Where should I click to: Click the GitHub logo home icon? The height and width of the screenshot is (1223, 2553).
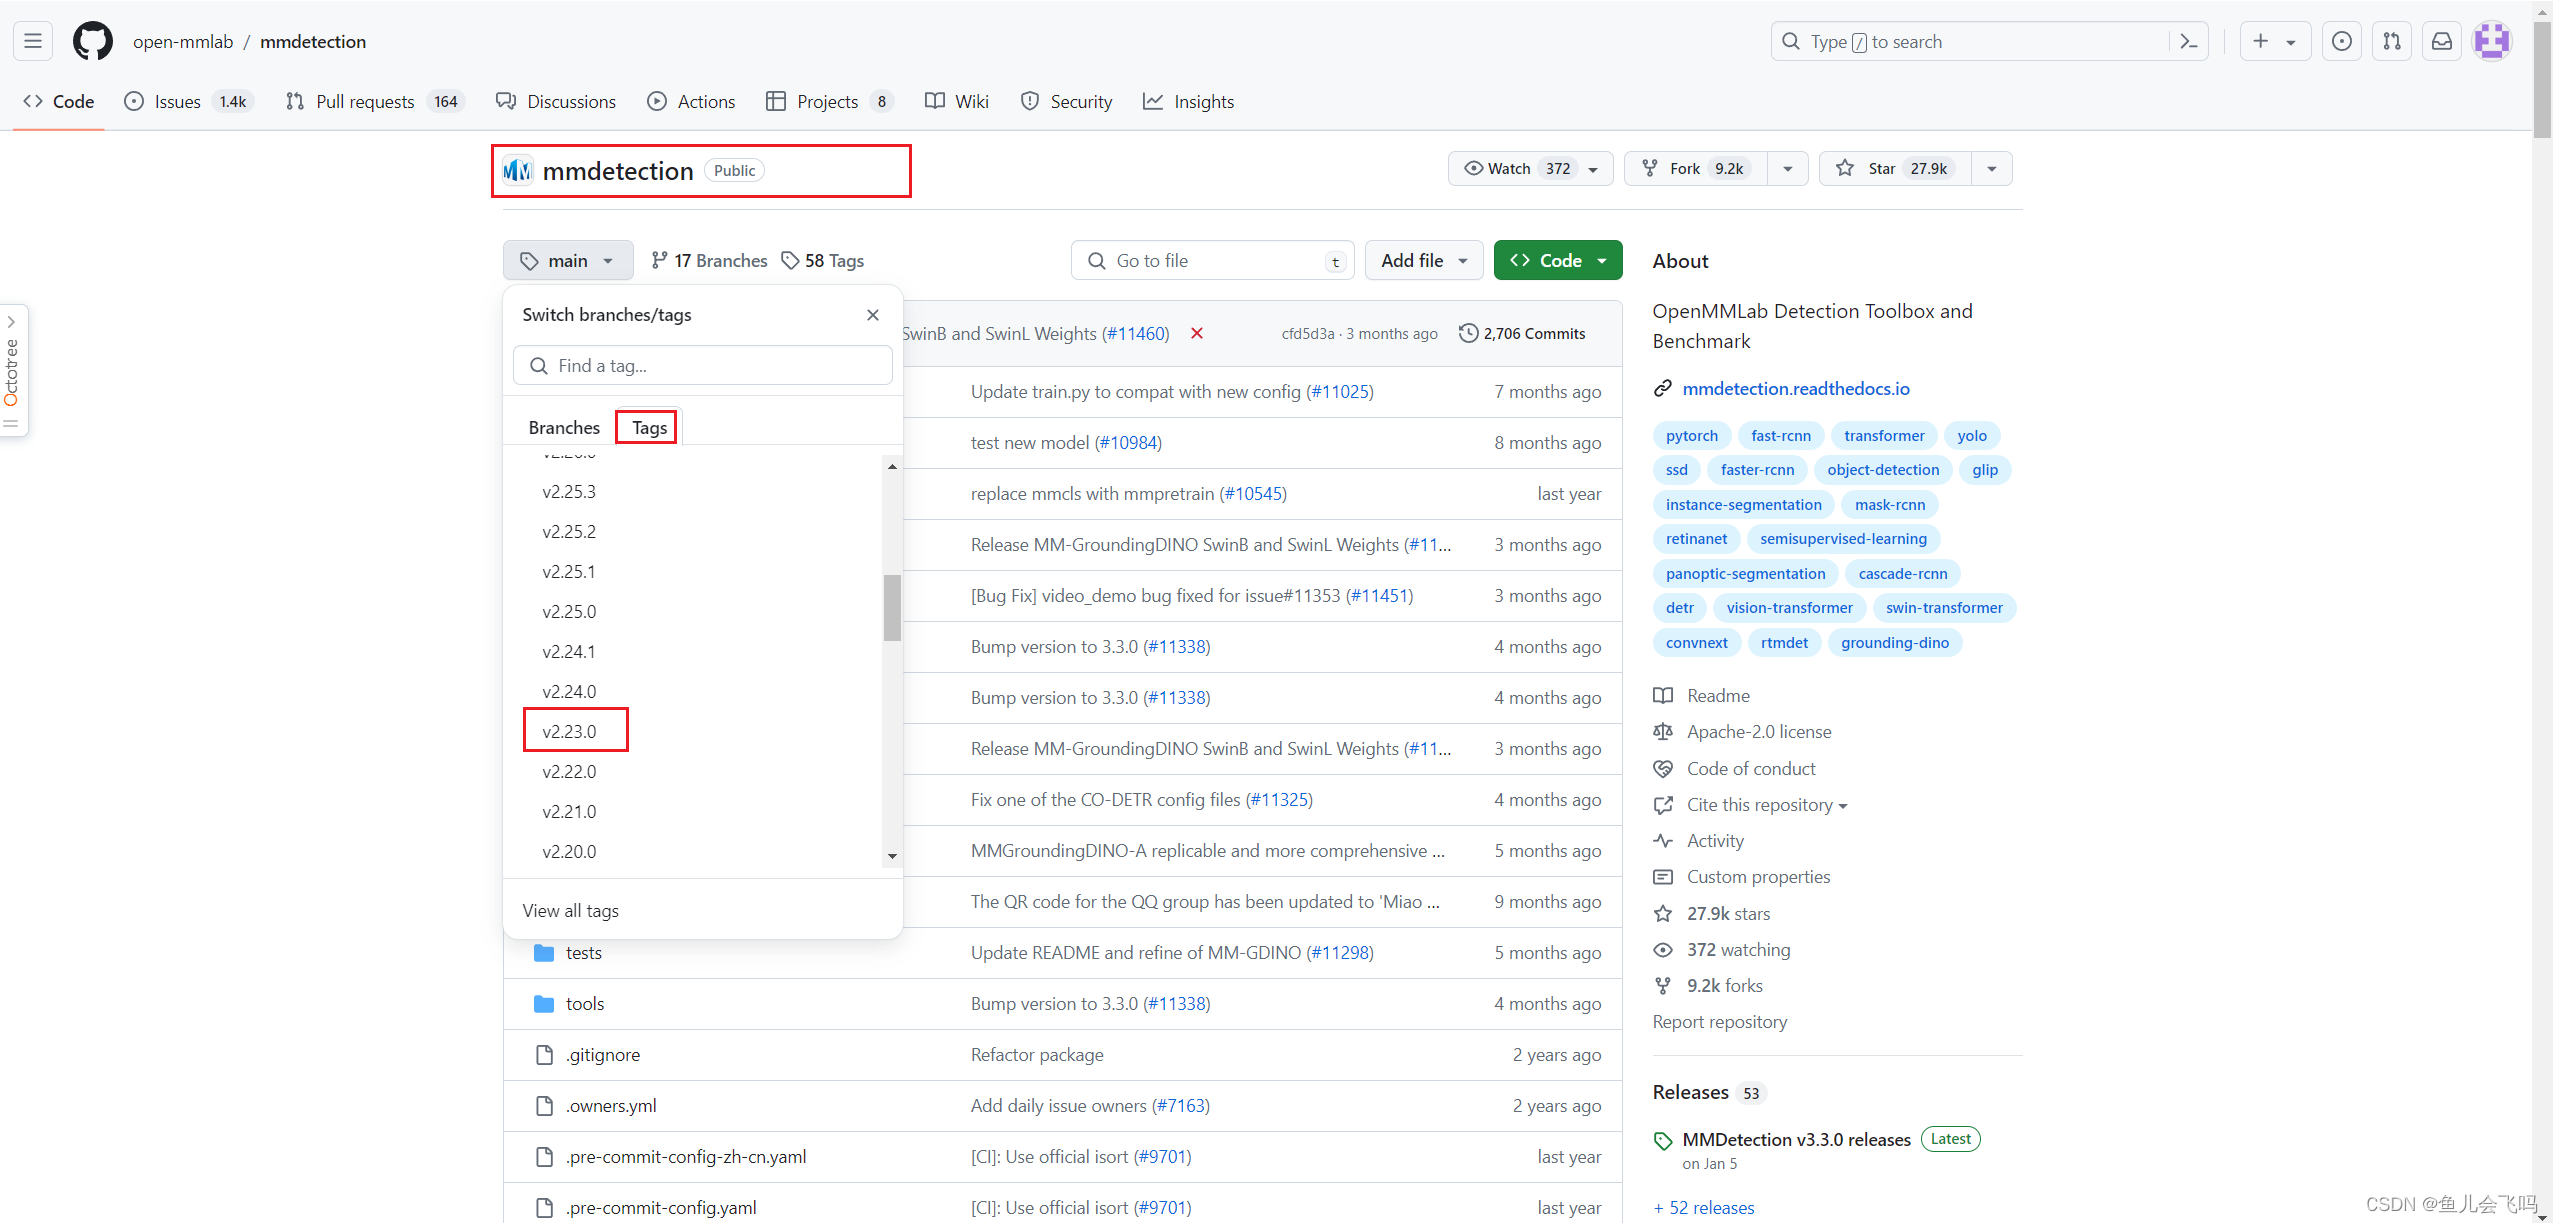[92, 41]
